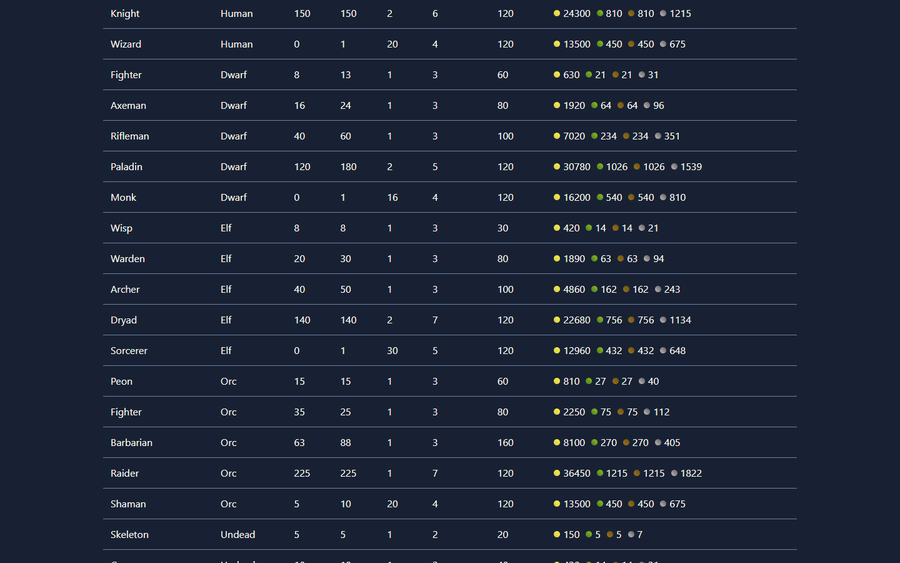Click the 30780 gold cost value for Paladin
This screenshot has width=900, height=563.
tap(577, 166)
